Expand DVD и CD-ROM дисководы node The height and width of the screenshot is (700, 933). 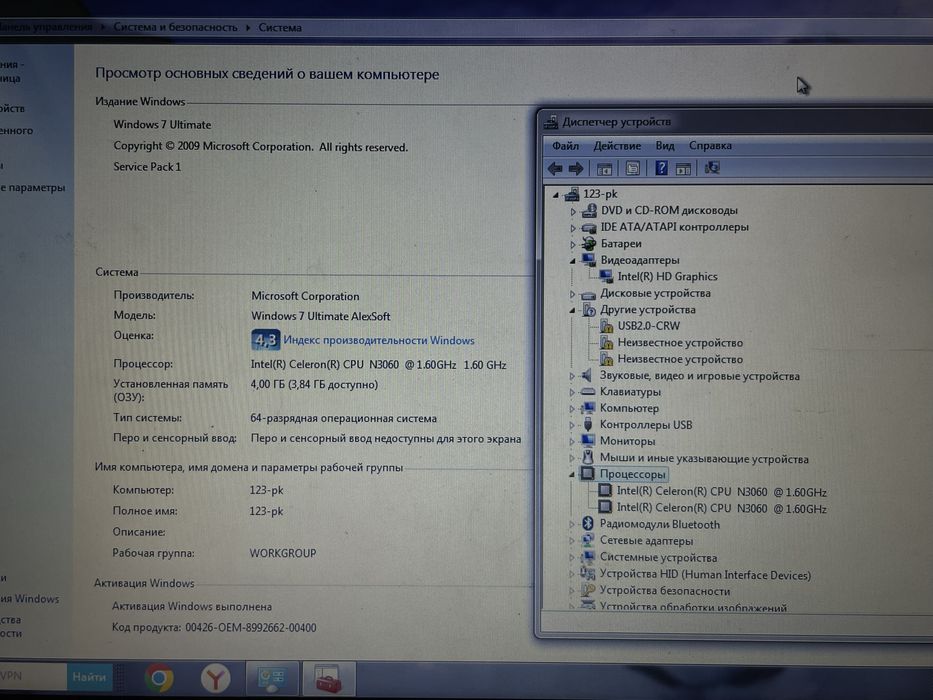[x=572, y=211]
